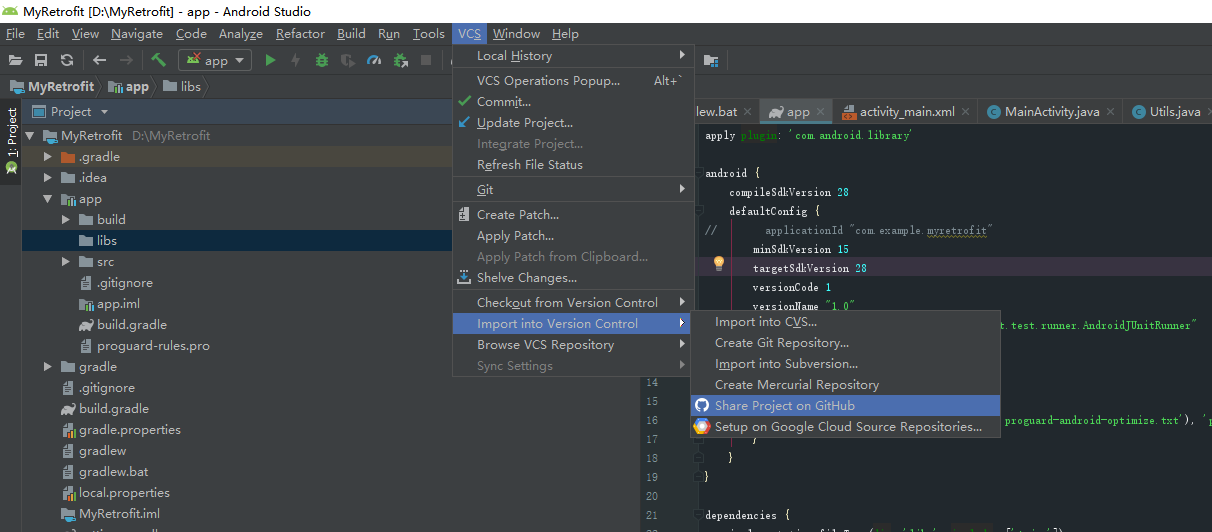Close the app editor tab
The image size is (1212, 532).
(820, 112)
